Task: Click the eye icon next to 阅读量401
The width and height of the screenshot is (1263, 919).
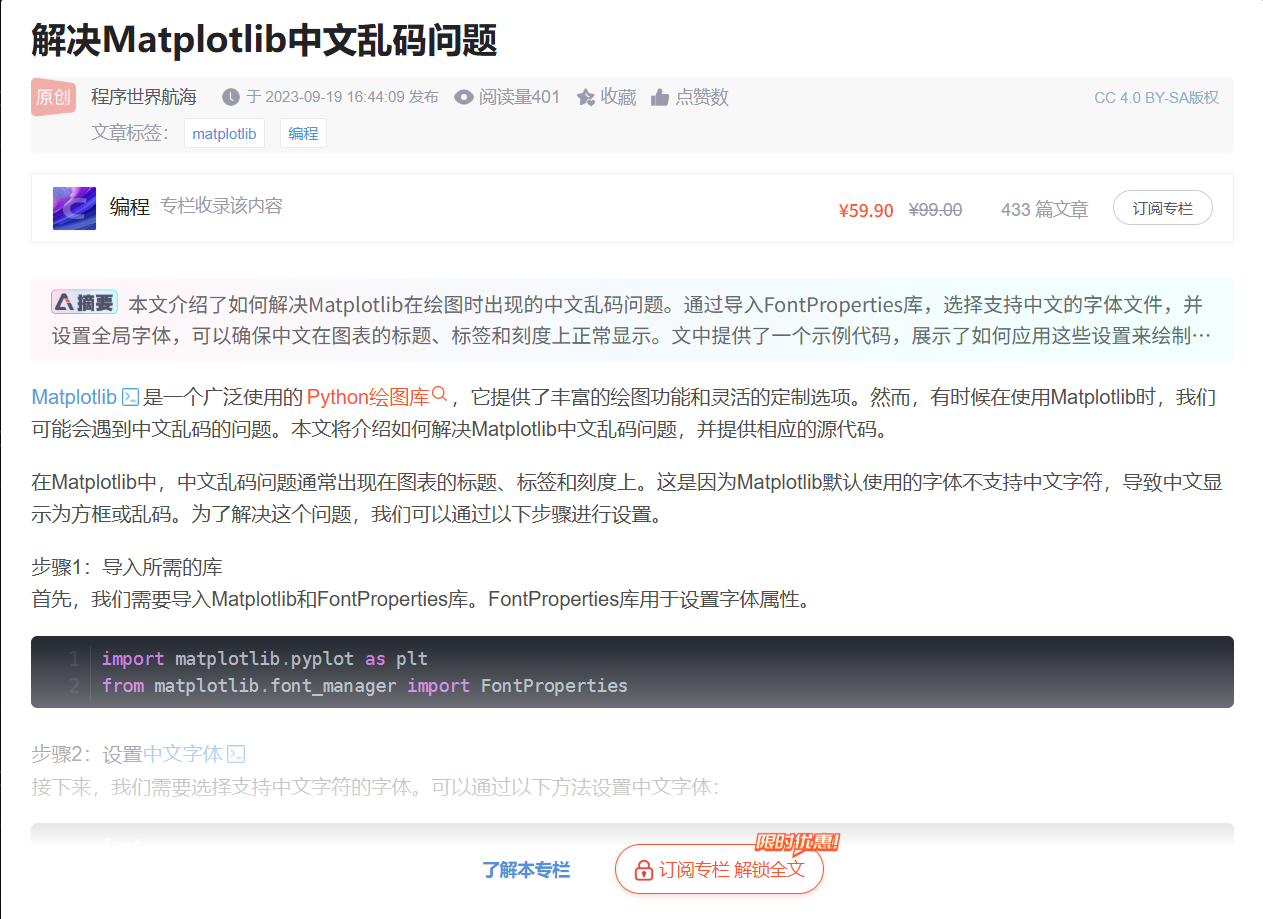Action: (x=463, y=97)
